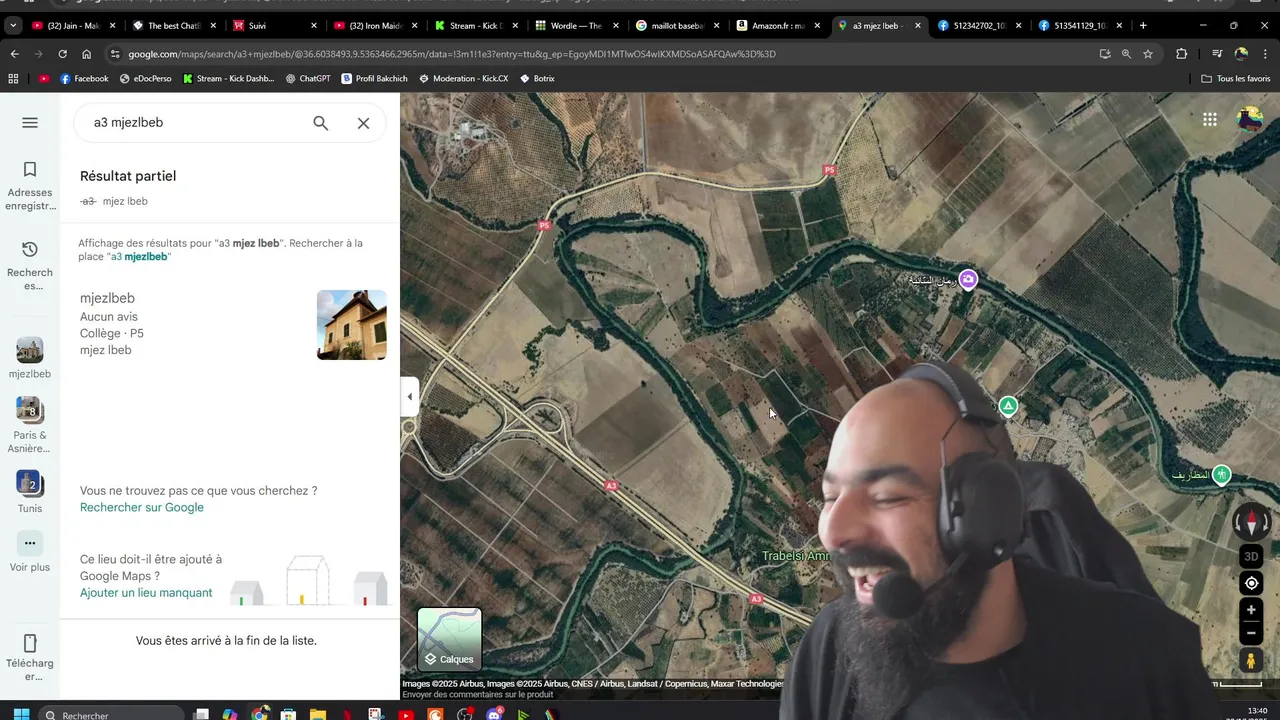The width and height of the screenshot is (1280, 720).
Task: Switch to the Suivi tab
Action: pos(272,25)
